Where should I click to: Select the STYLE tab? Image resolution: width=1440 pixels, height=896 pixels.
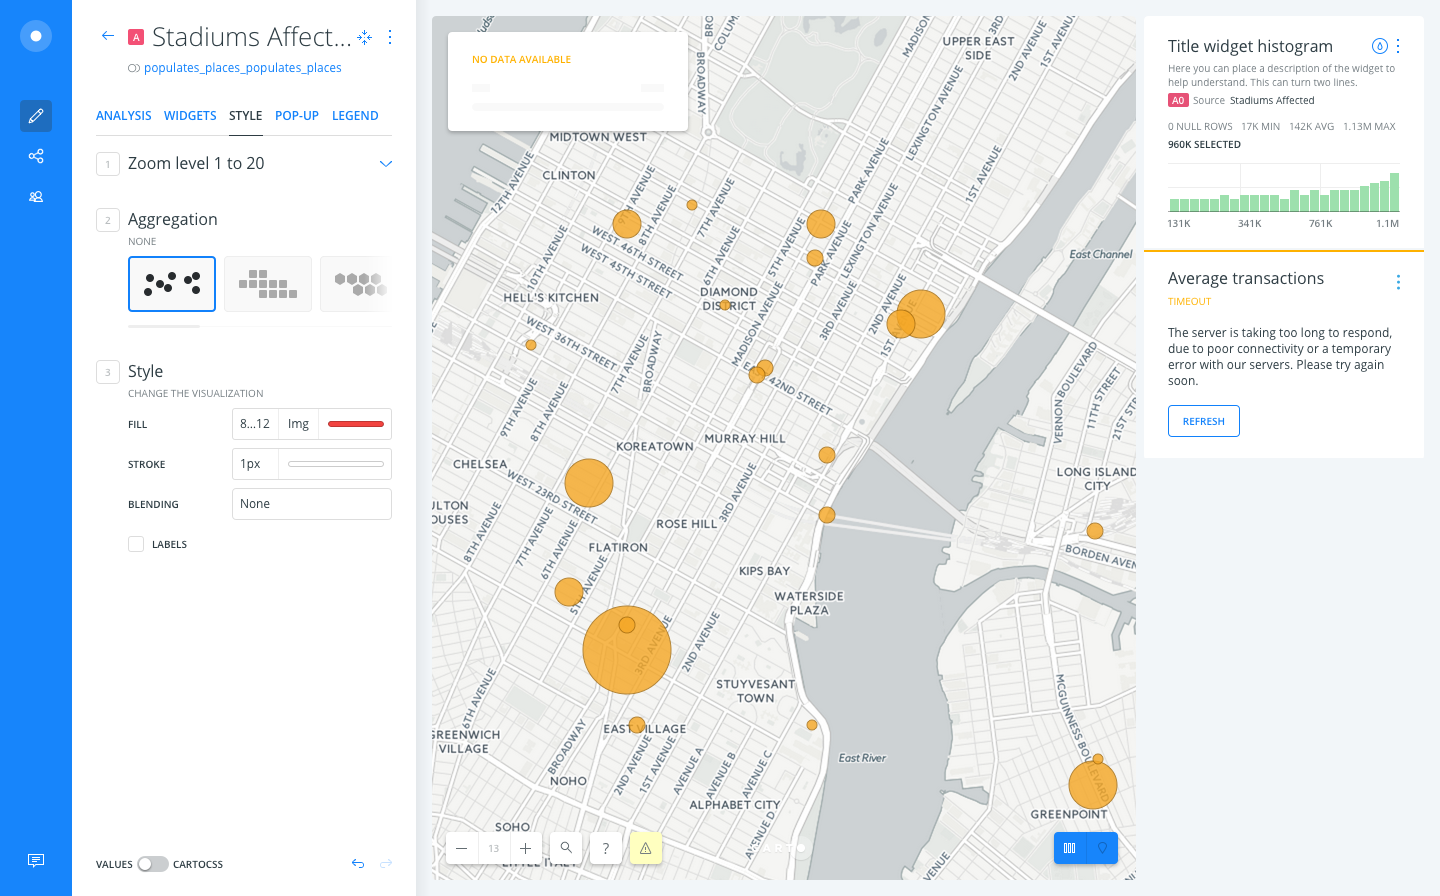[246, 116]
